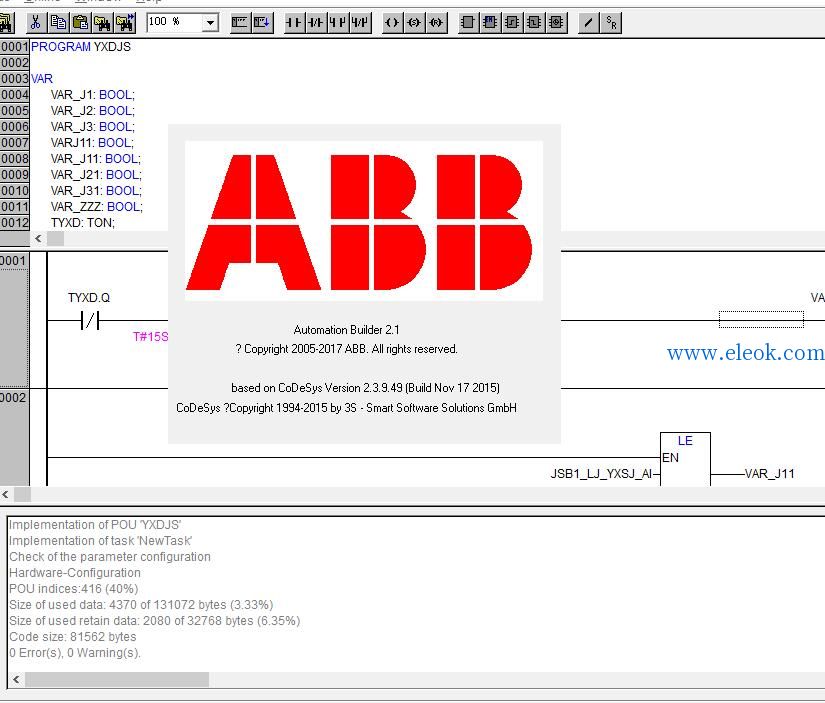This screenshot has width=825, height=703.
Task: Dismiss the Automation Builder splash by clicking the ABB logo
Action: 364,222
